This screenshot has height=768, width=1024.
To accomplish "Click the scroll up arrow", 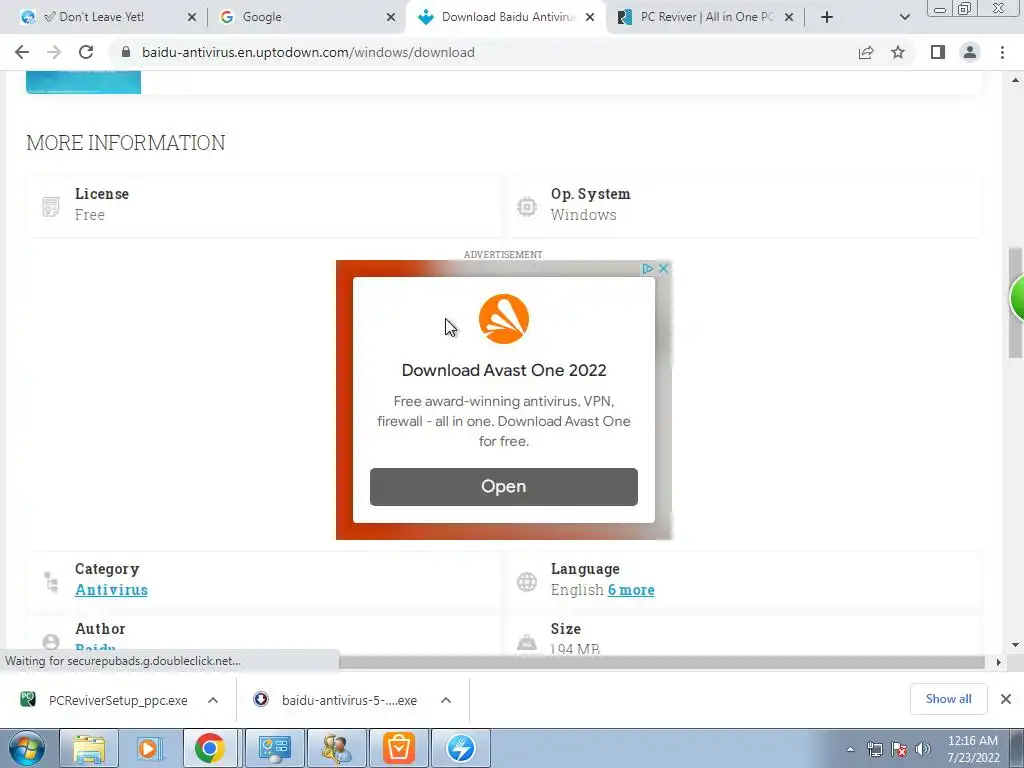I will 1015,80.
